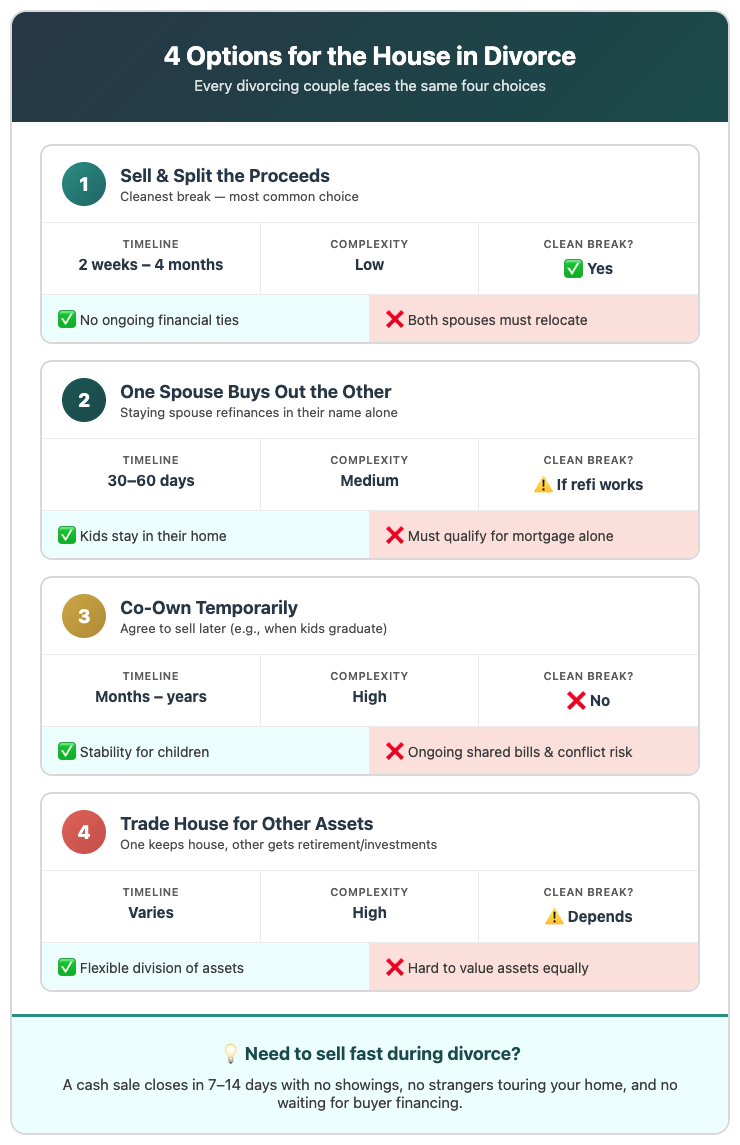The width and height of the screenshot is (740, 1145).
Task: Click the warning icon beside 'If refi works'
Action: [x=543, y=485]
